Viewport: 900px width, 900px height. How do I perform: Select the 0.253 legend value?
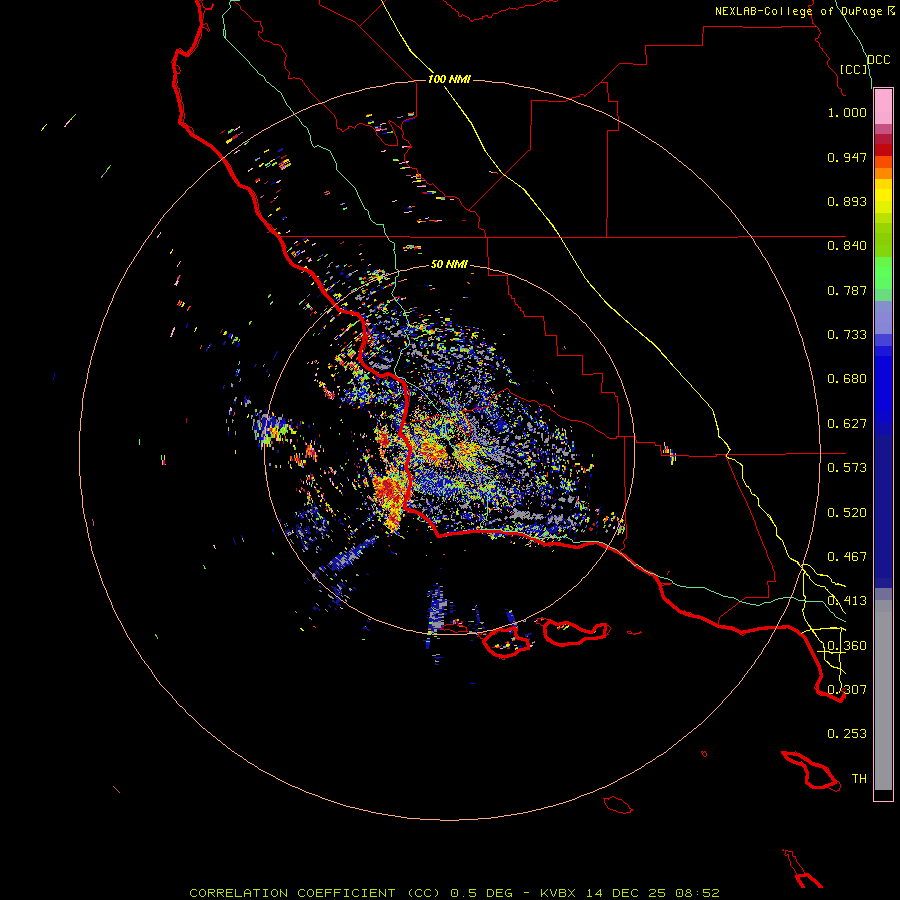847,734
